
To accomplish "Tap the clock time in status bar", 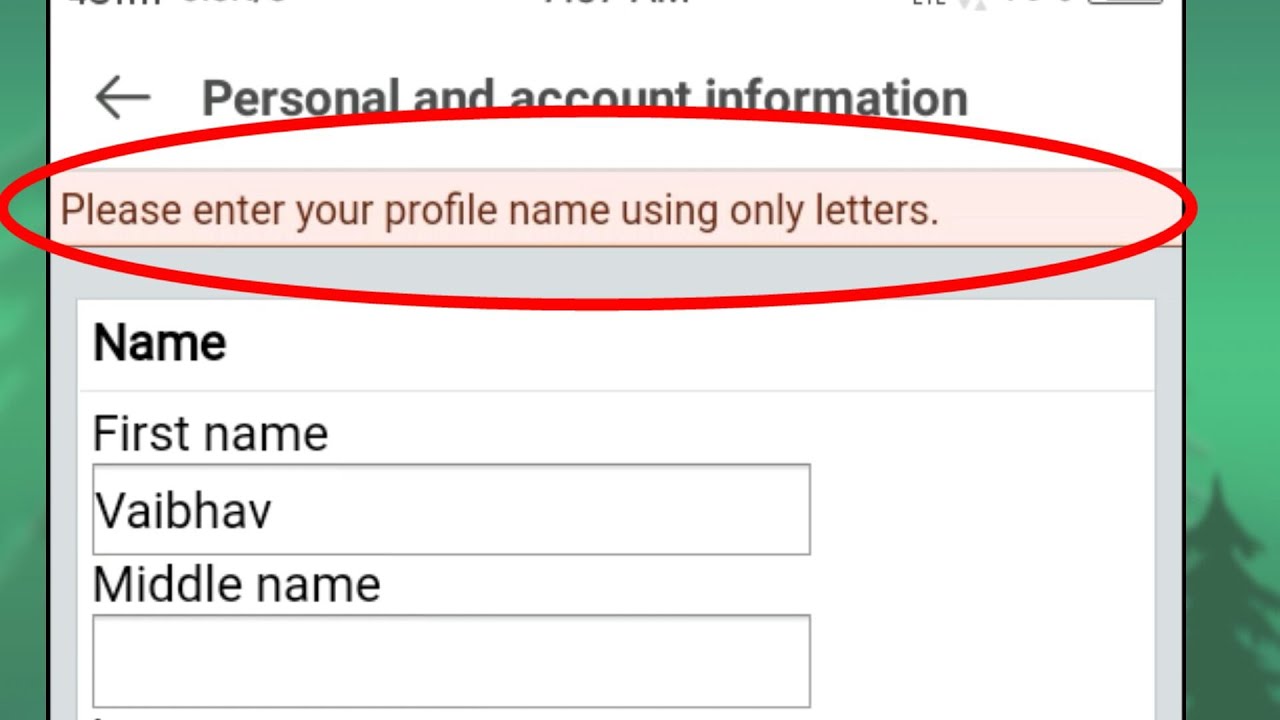I will (617, 4).
